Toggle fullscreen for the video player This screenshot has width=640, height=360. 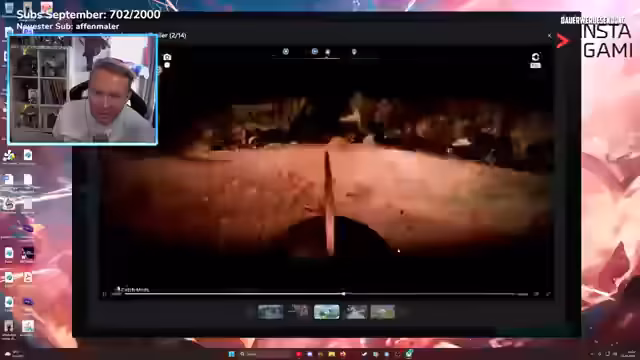[548, 294]
